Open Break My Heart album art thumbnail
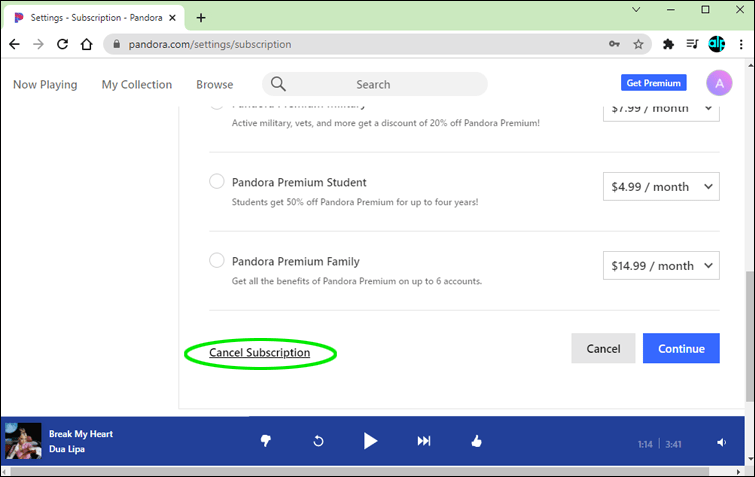 pos(23,440)
